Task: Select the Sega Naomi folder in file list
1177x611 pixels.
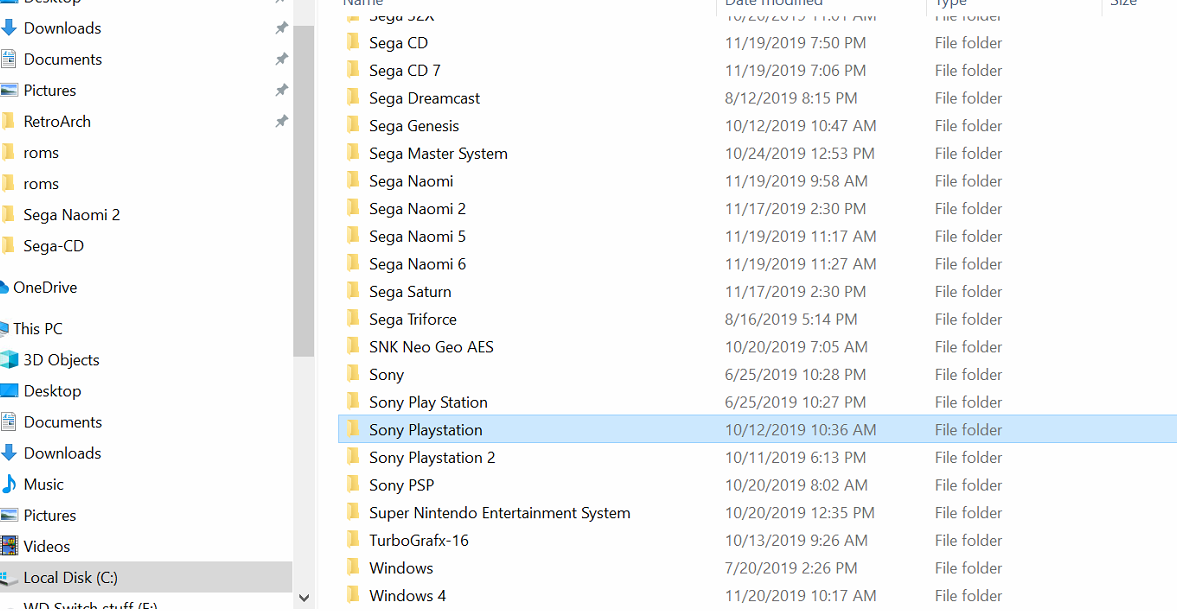Action: point(411,181)
